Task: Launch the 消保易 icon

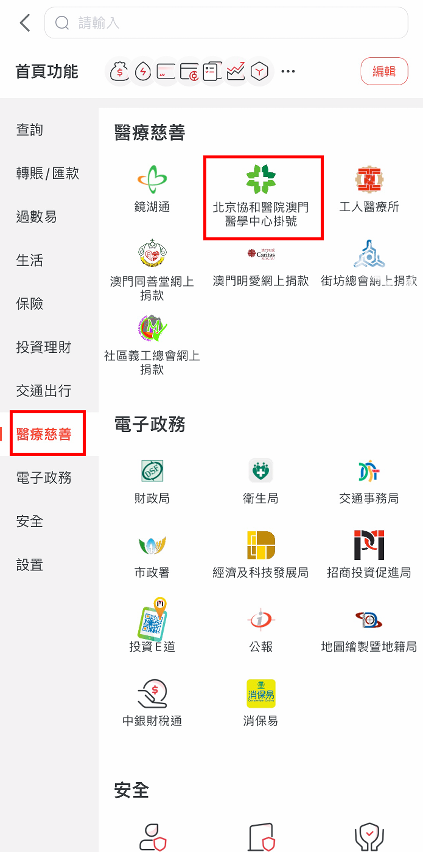Action: [260, 693]
